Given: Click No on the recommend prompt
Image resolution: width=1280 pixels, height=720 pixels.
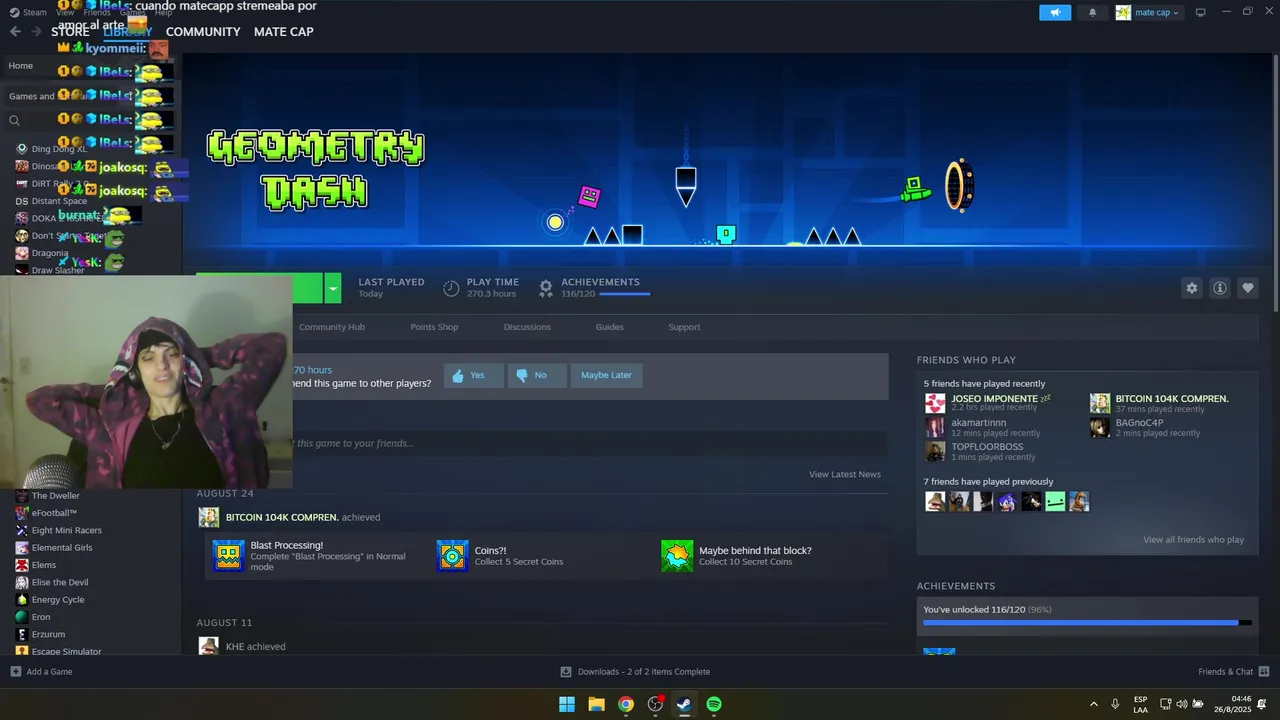Looking at the screenshot, I should [535, 375].
